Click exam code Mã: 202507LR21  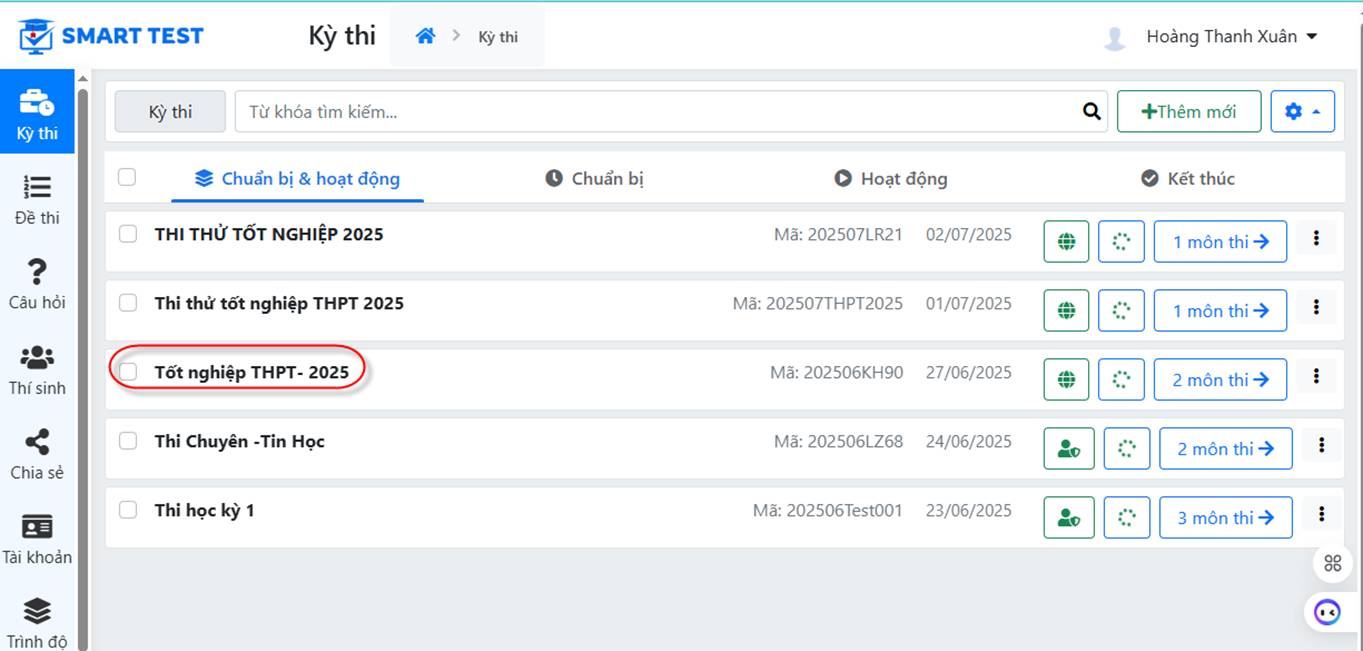tap(838, 235)
